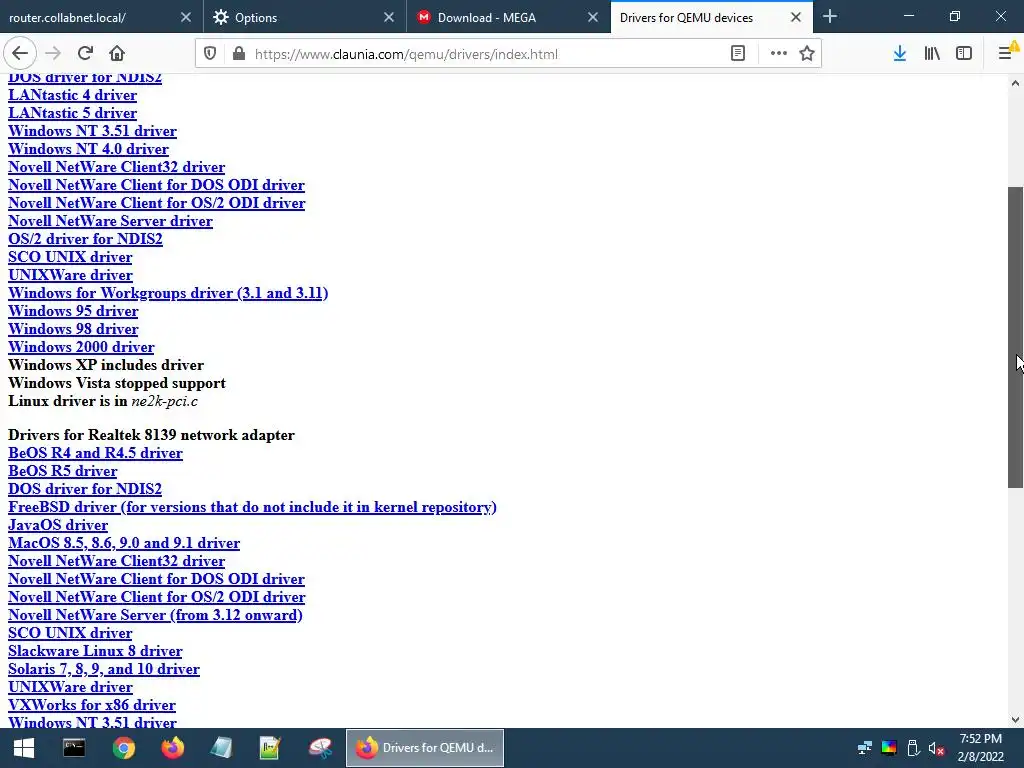Screen dimensions: 1024x768
Task: Click the scrollbar up arrow
Action: 1016,83
